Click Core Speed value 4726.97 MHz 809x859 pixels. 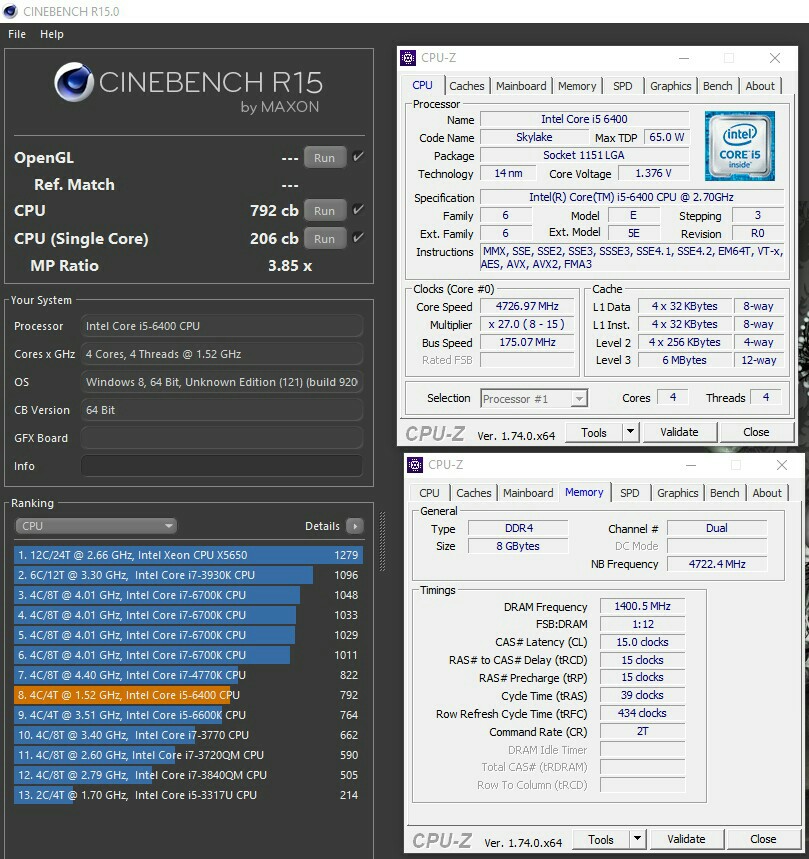(x=527, y=306)
